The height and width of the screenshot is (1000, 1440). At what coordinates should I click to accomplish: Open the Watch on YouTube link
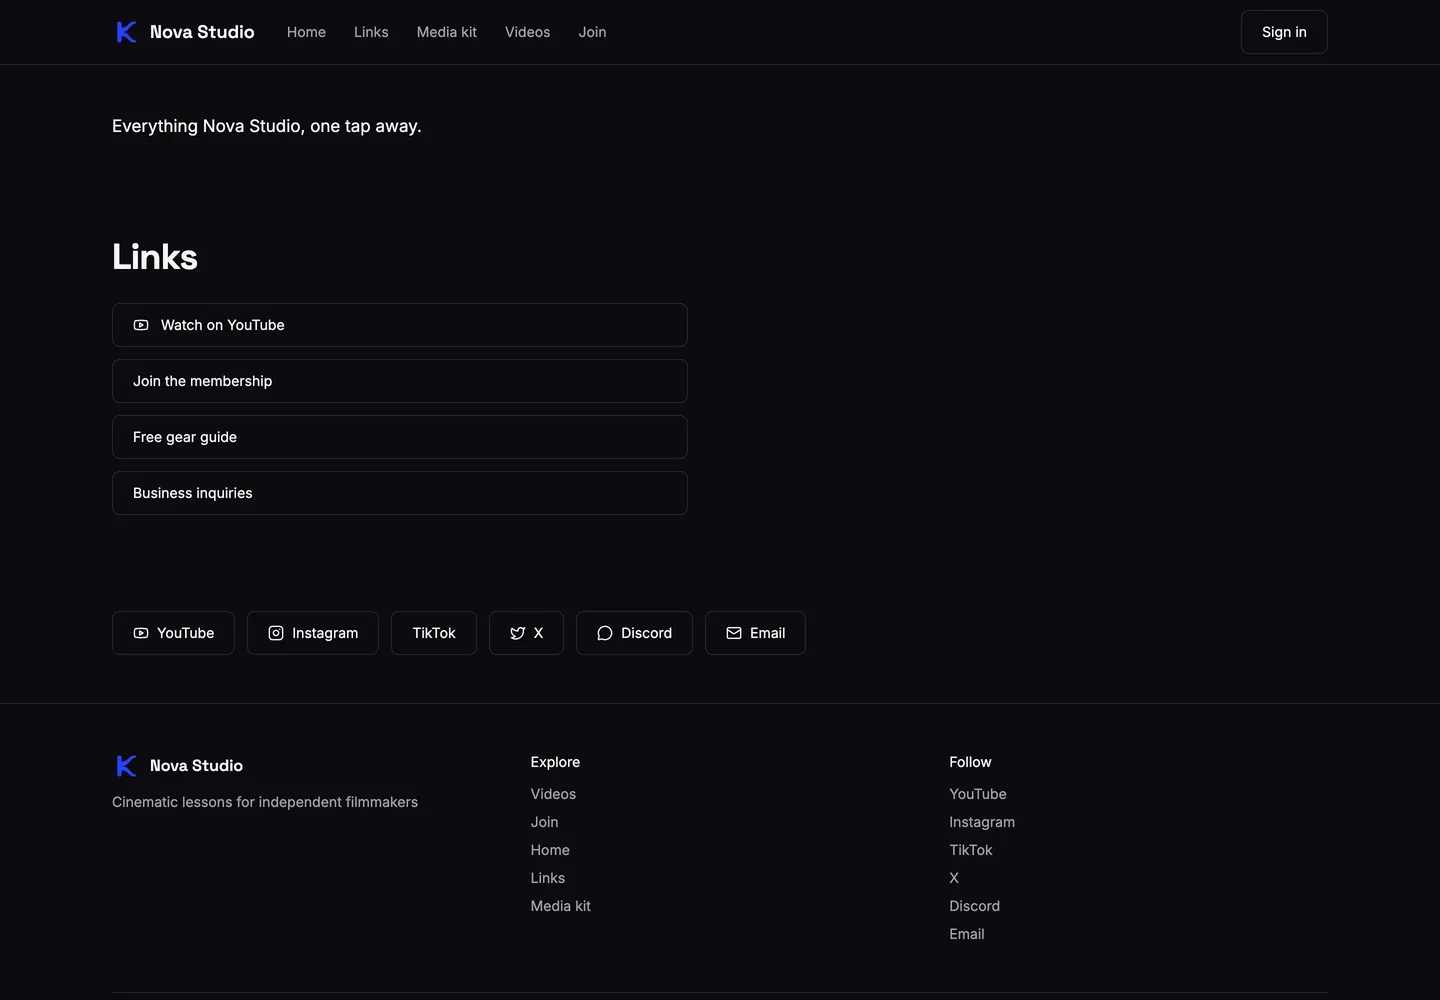[x=400, y=325]
